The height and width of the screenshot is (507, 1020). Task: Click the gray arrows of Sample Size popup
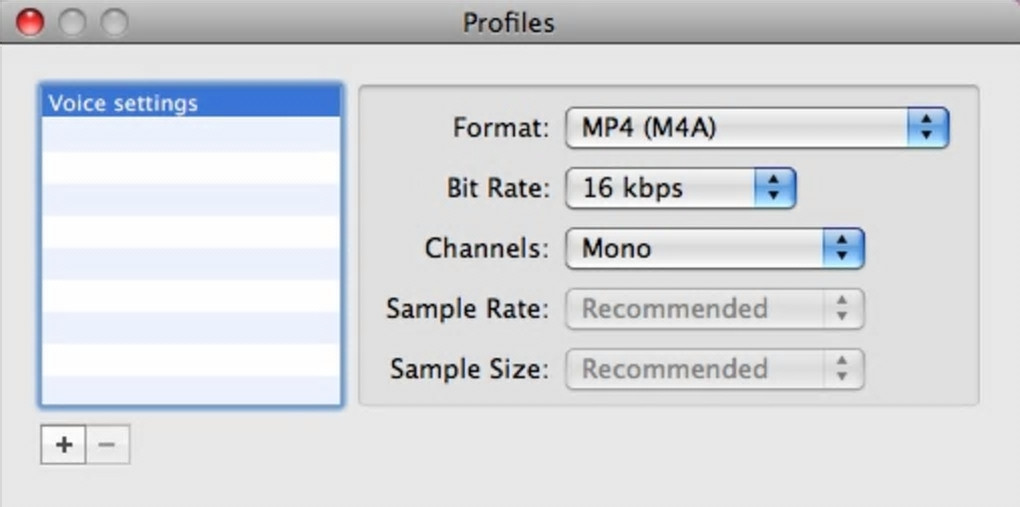pos(842,369)
